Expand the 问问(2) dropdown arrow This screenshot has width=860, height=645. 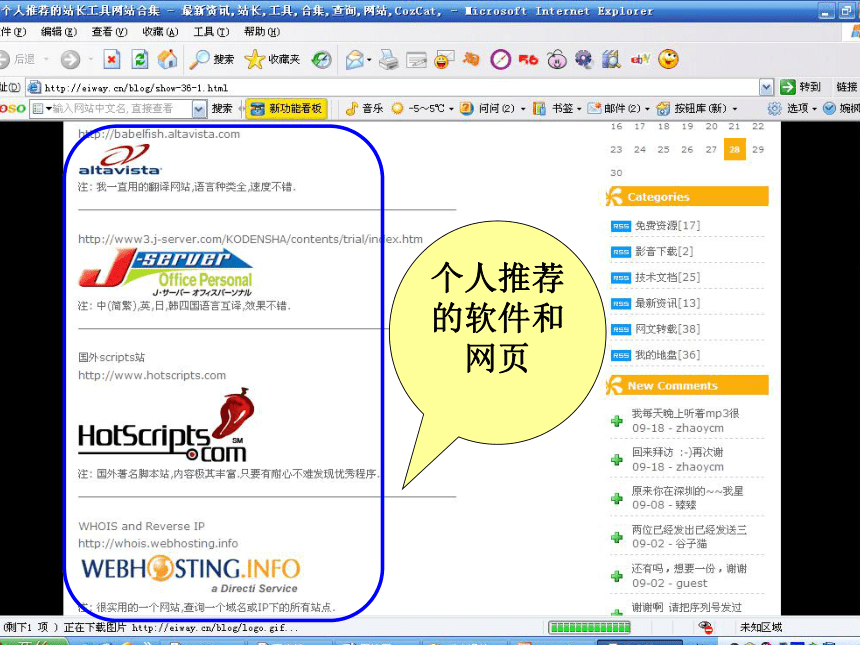(x=523, y=109)
